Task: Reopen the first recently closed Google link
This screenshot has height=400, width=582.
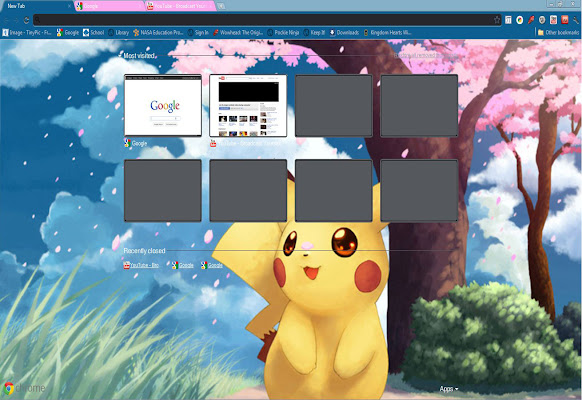Action: click(x=183, y=265)
